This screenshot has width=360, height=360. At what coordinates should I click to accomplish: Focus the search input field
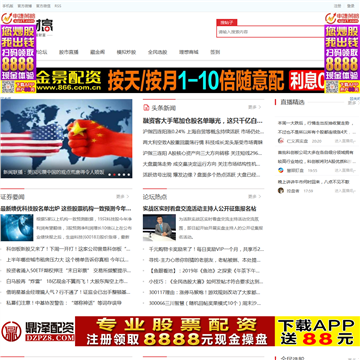(270, 32)
